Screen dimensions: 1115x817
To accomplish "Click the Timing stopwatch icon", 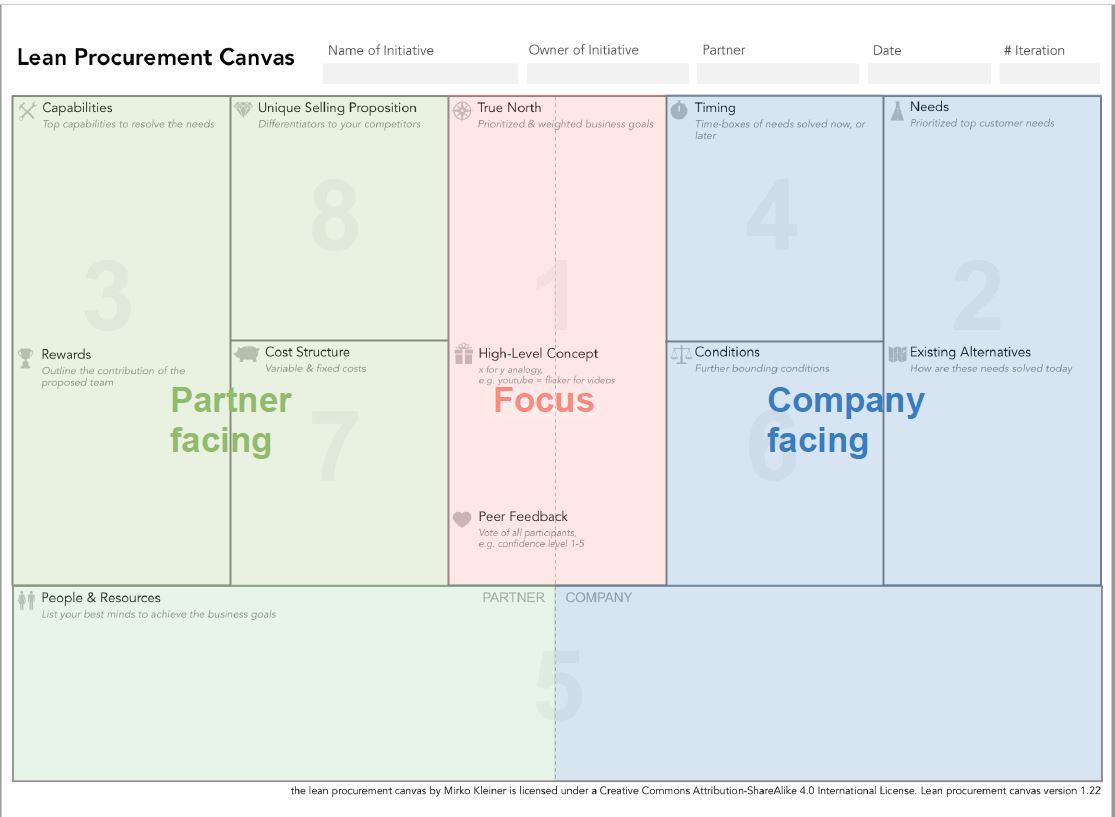I will (x=679, y=109).
